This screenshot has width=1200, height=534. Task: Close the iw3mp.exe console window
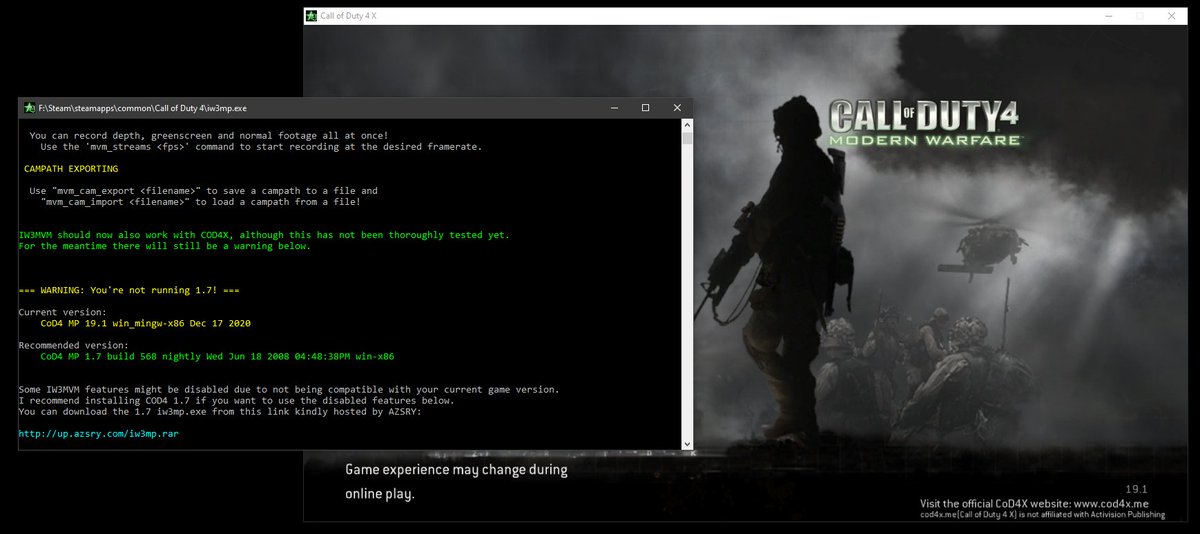tap(678, 107)
